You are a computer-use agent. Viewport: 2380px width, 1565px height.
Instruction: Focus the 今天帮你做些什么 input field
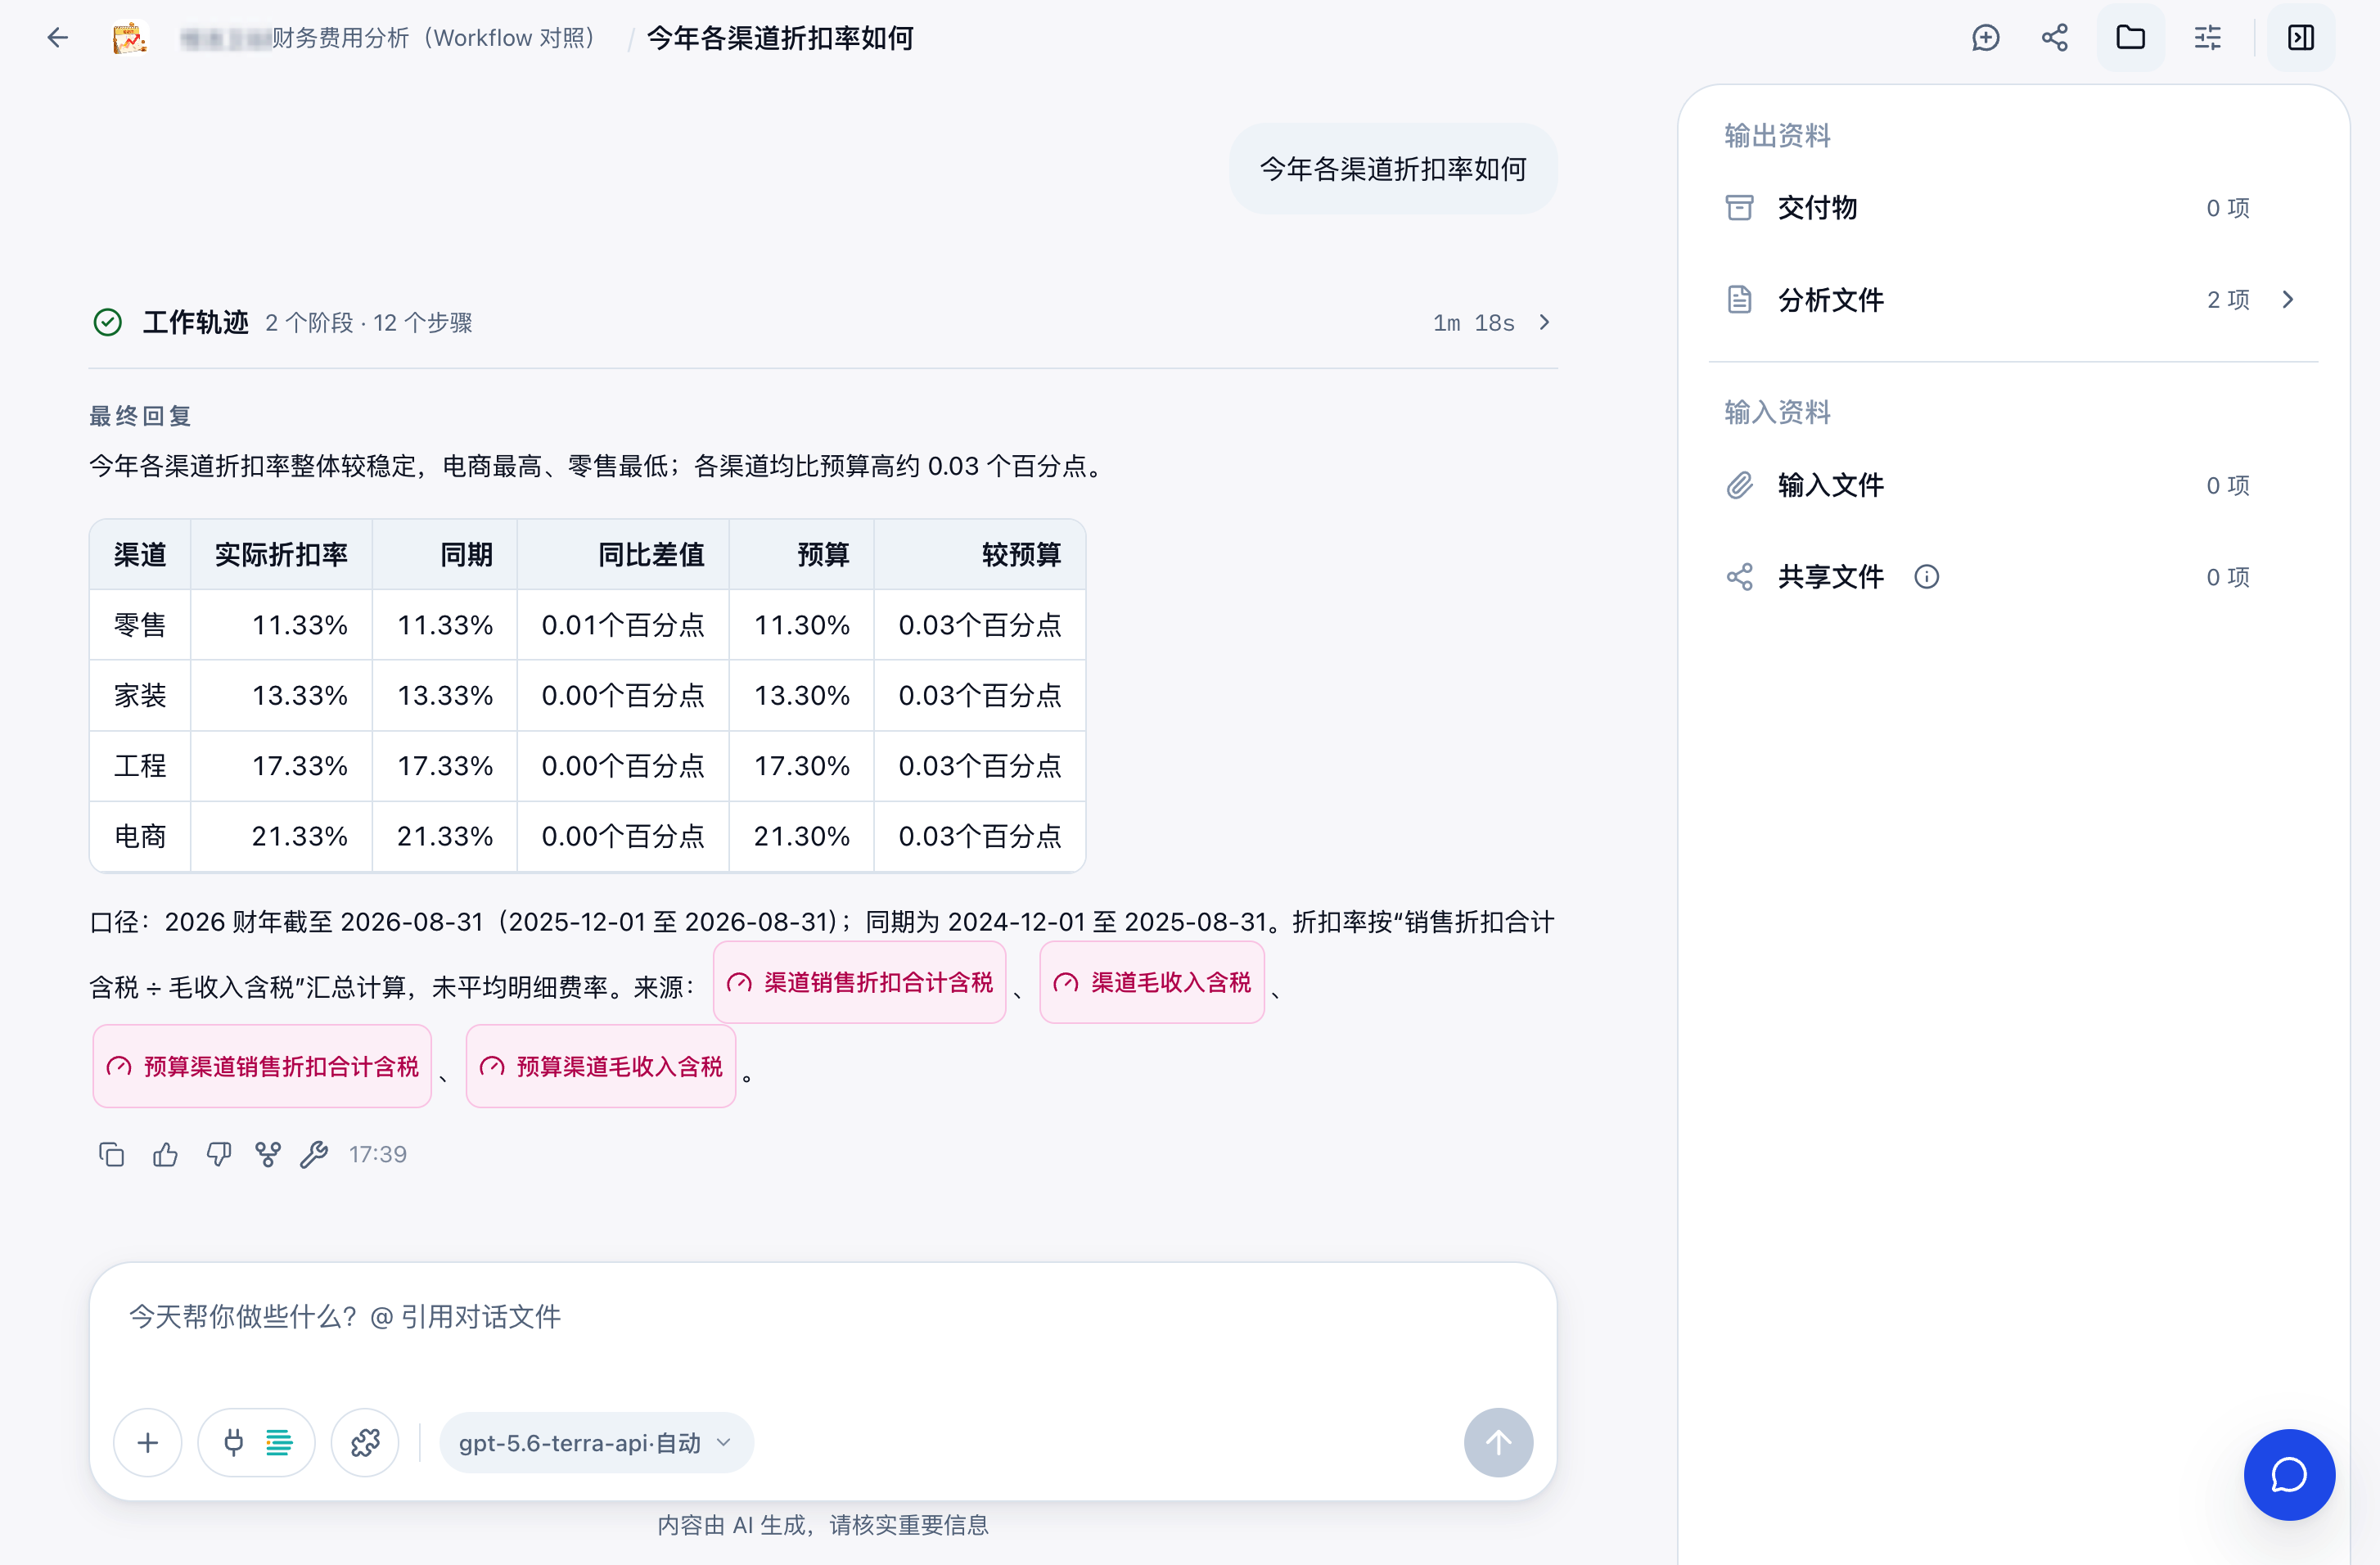pos(822,1317)
